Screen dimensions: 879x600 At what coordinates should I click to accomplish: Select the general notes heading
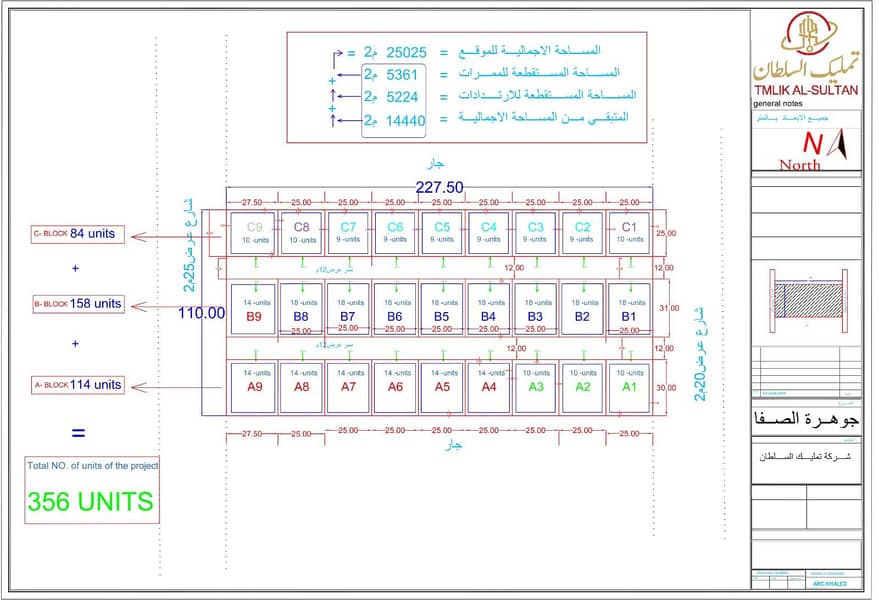[778, 104]
